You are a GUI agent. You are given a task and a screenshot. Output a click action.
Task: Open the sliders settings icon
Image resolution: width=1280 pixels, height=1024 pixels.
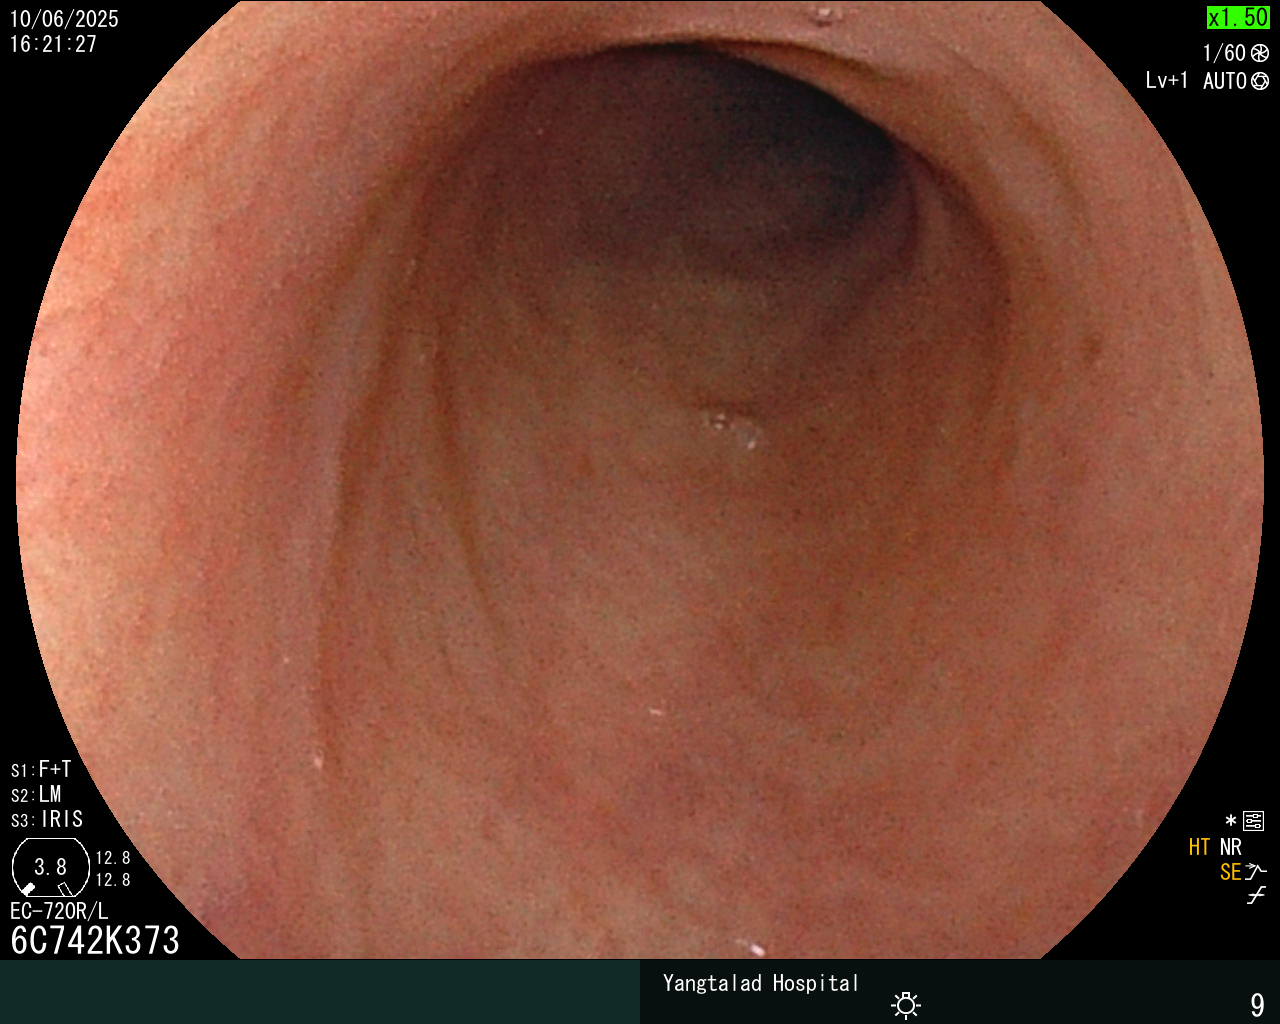pyautogui.click(x=1253, y=821)
